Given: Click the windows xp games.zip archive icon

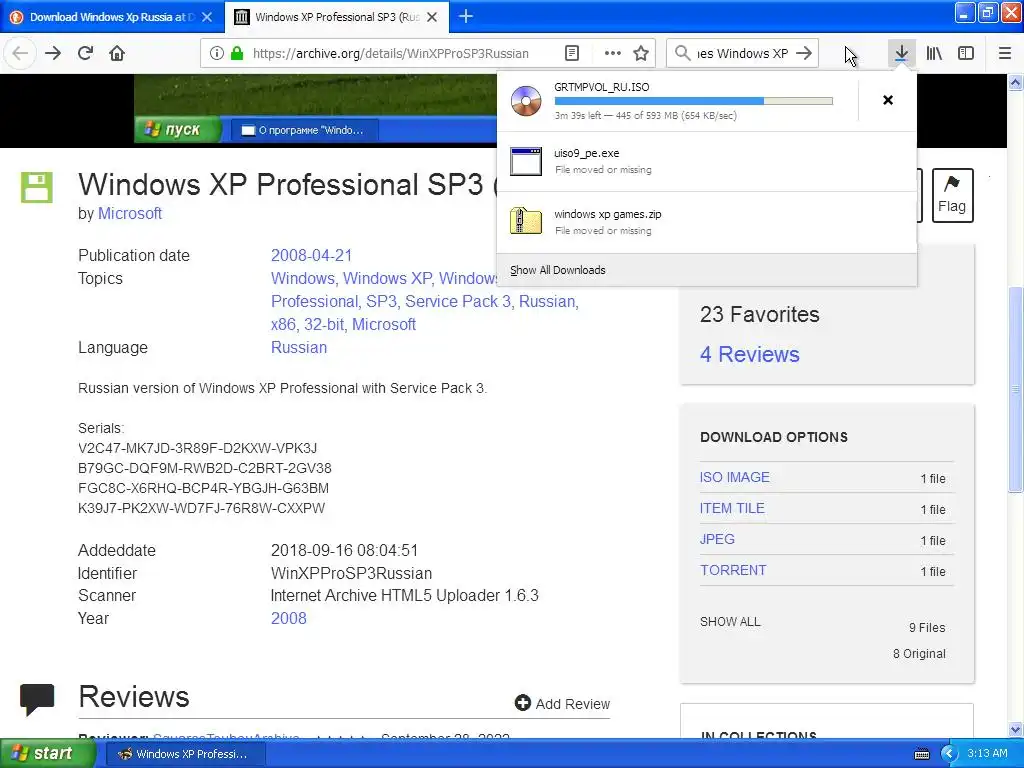Looking at the screenshot, I should point(526,221).
